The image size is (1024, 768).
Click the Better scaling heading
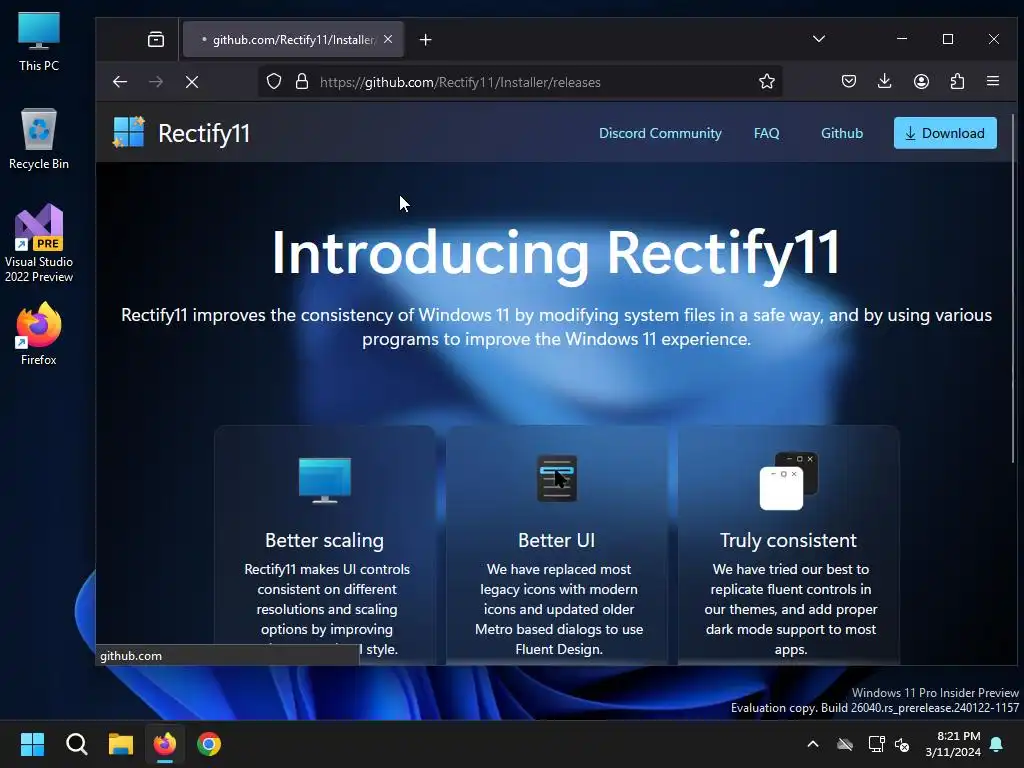(x=325, y=540)
